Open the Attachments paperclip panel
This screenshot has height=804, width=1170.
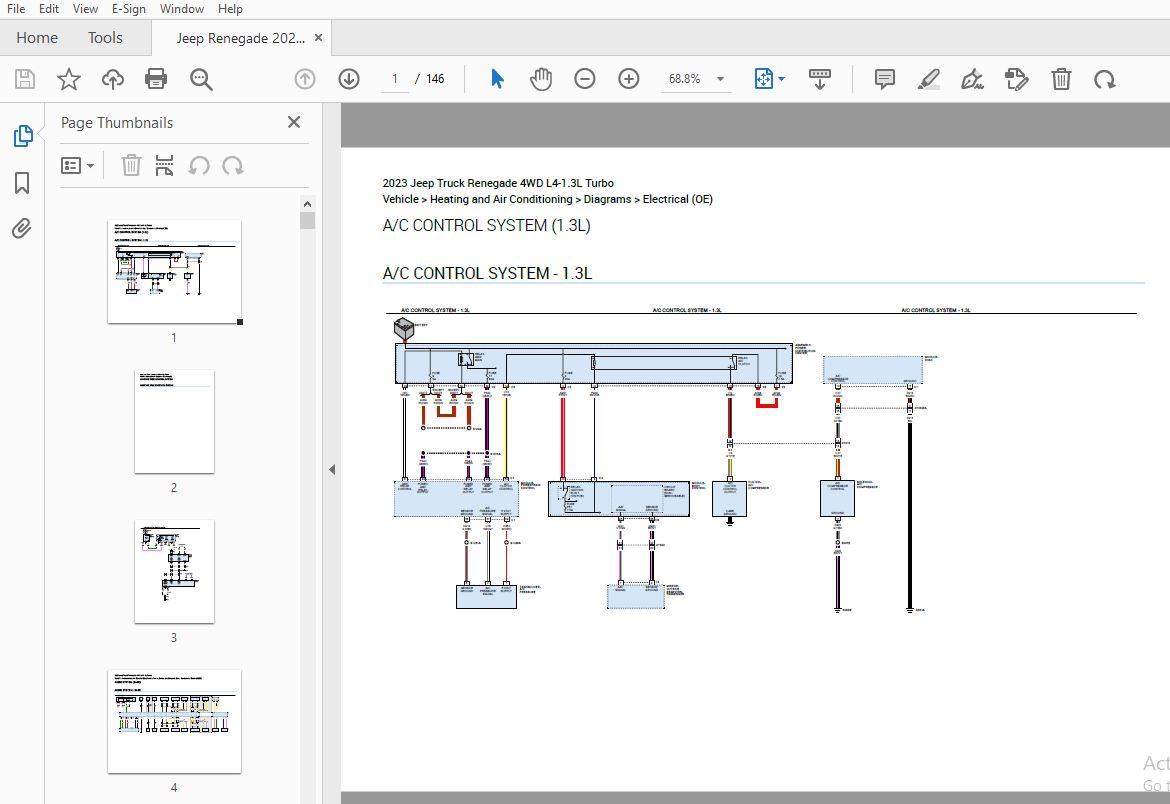click(22, 228)
